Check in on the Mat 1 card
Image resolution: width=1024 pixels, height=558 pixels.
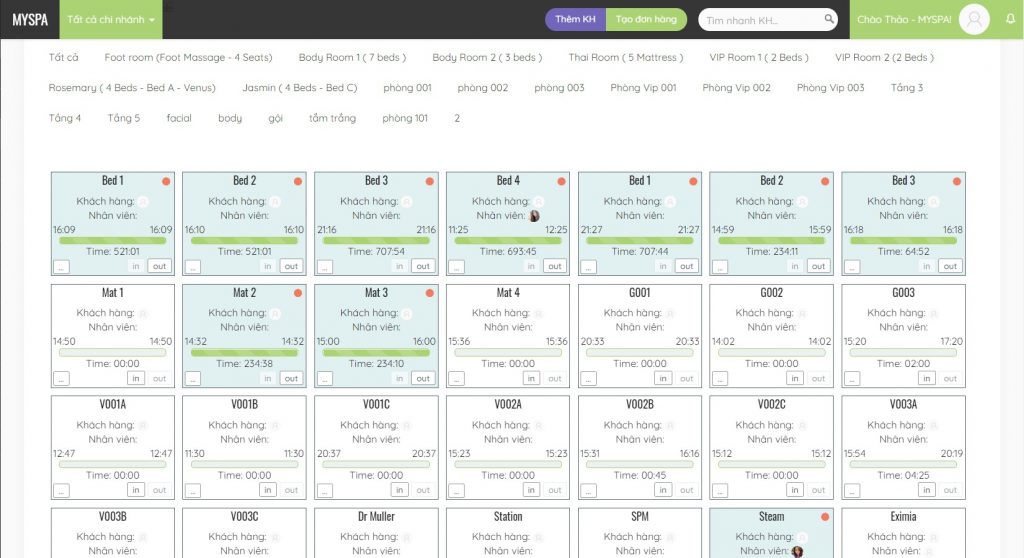[x=135, y=378]
